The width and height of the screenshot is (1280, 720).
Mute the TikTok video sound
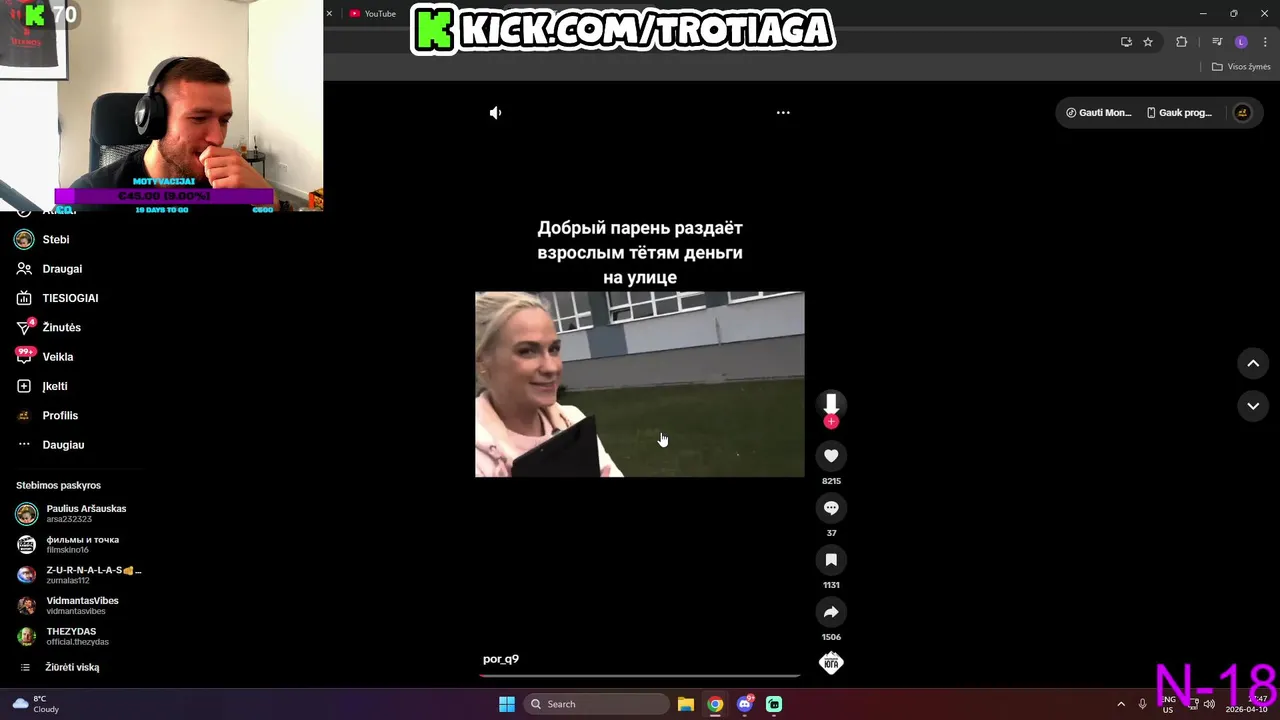pos(495,113)
